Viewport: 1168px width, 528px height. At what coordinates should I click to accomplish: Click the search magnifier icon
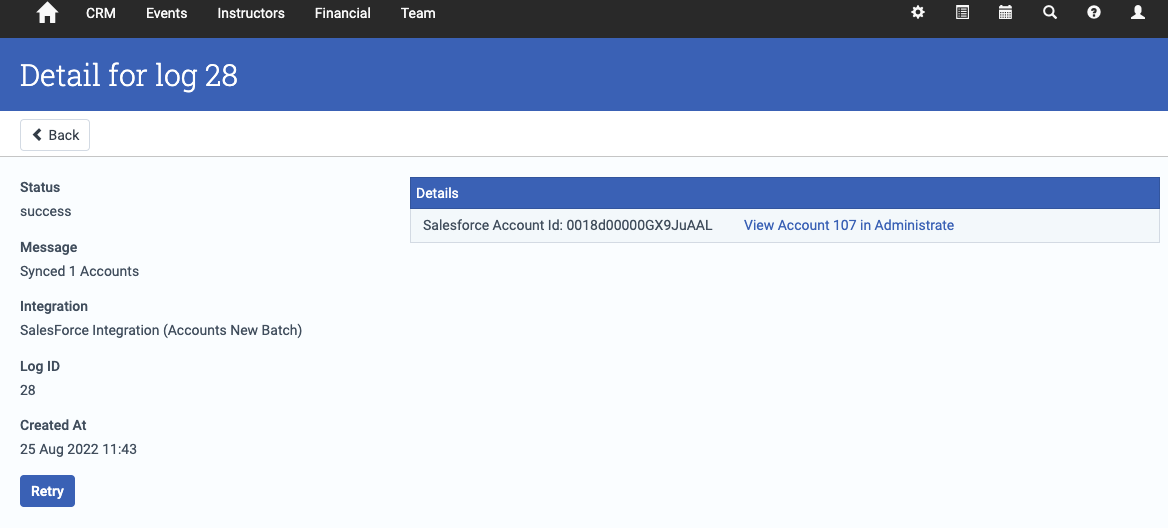[1050, 13]
